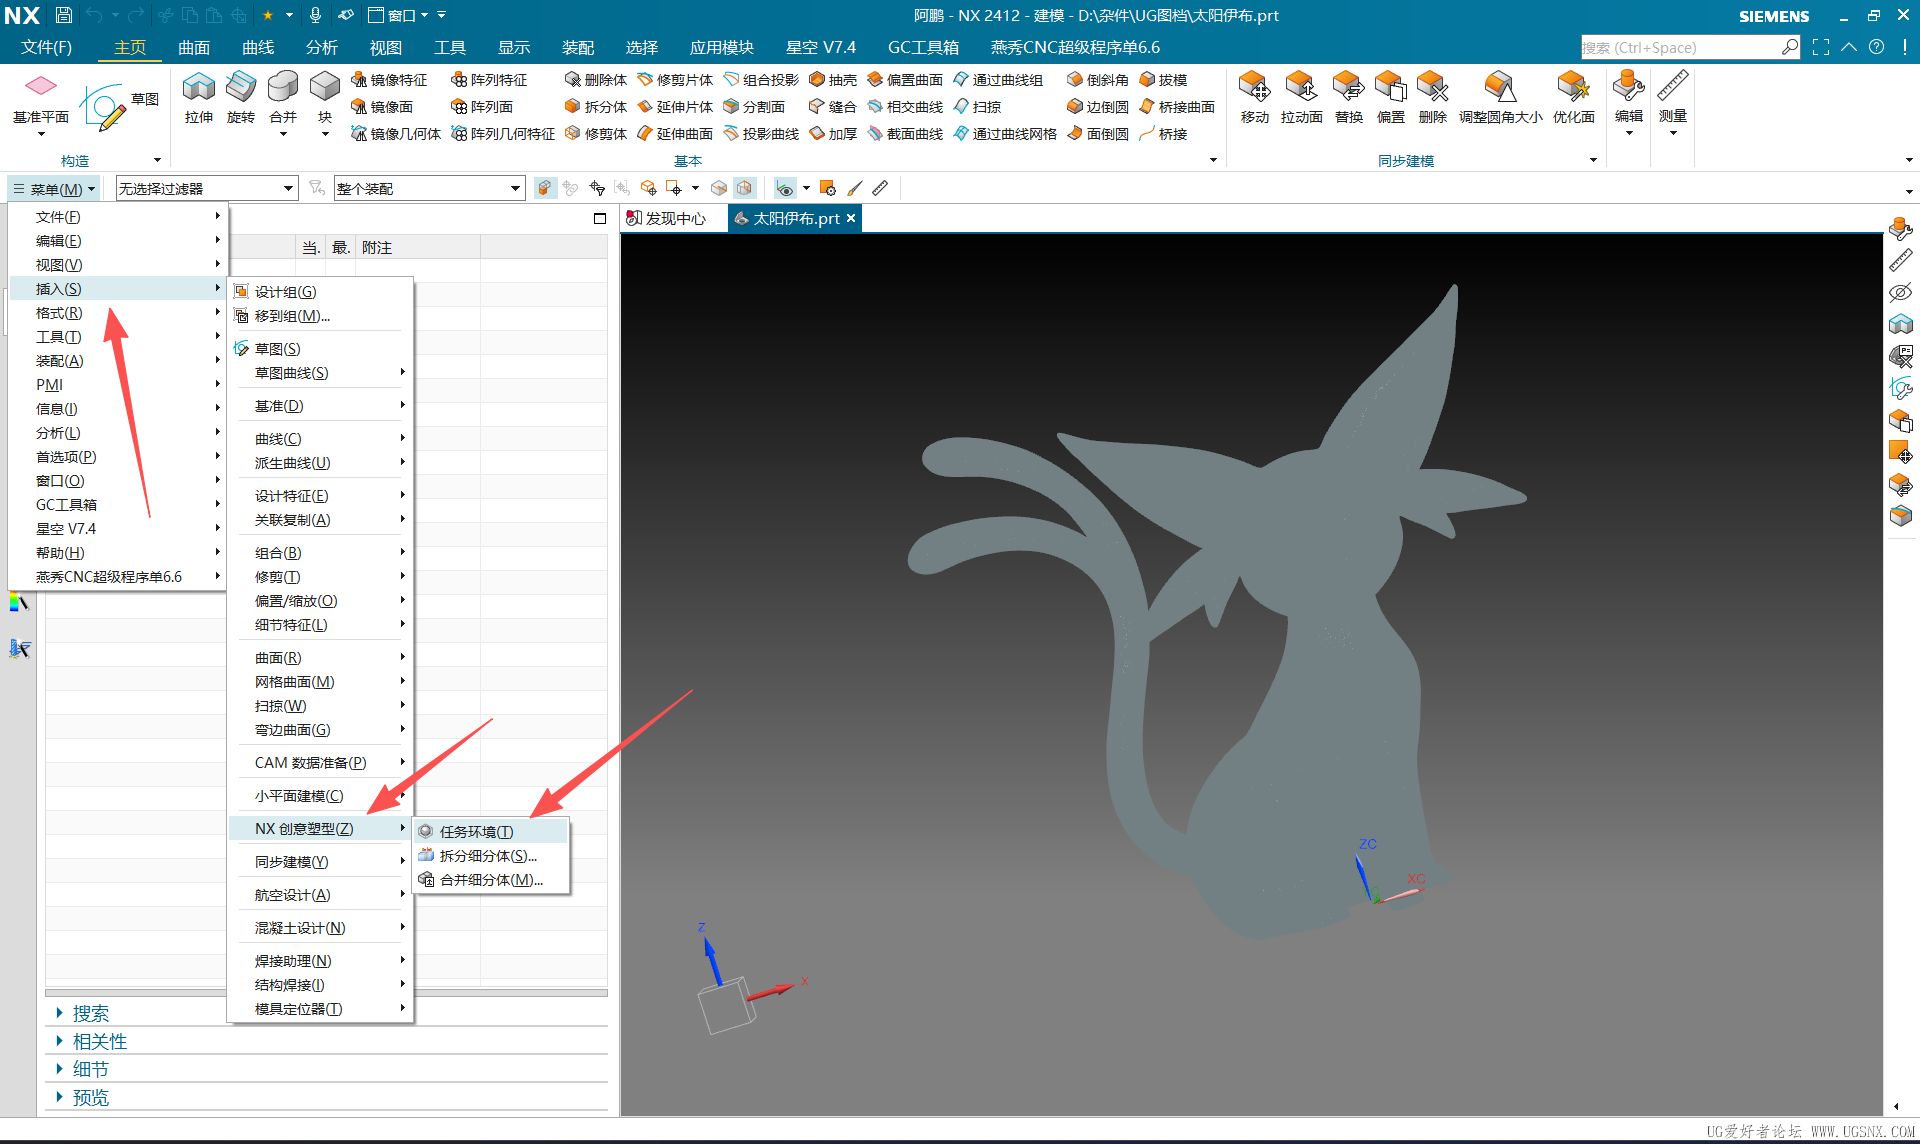Click the 测量 measure icon
Viewport: 1920px width, 1144px height.
(1673, 88)
